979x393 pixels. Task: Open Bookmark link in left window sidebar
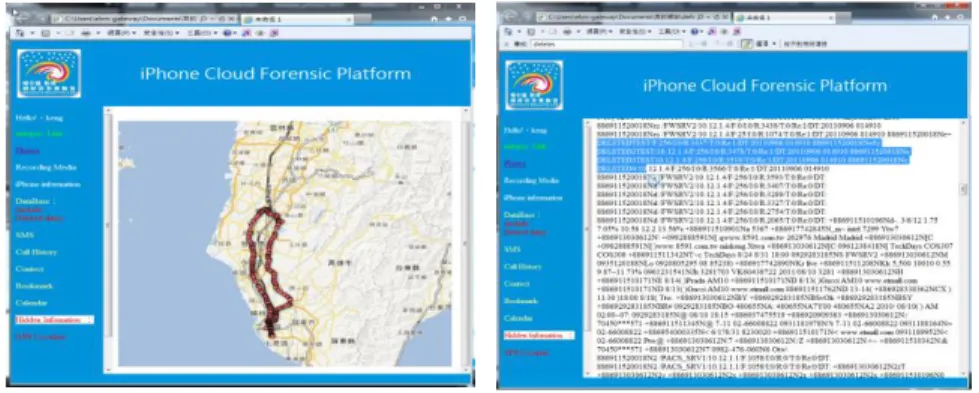pos(34,286)
